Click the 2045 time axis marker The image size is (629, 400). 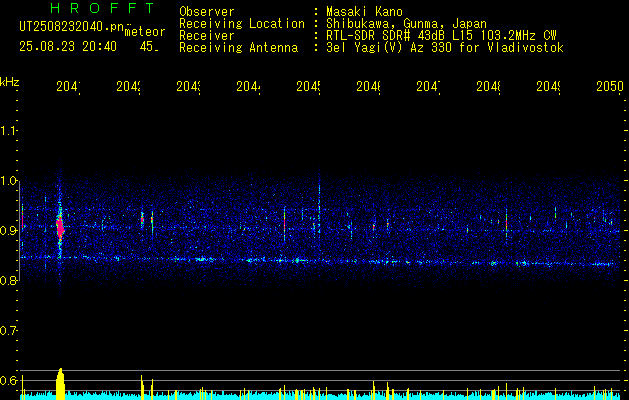[308, 86]
